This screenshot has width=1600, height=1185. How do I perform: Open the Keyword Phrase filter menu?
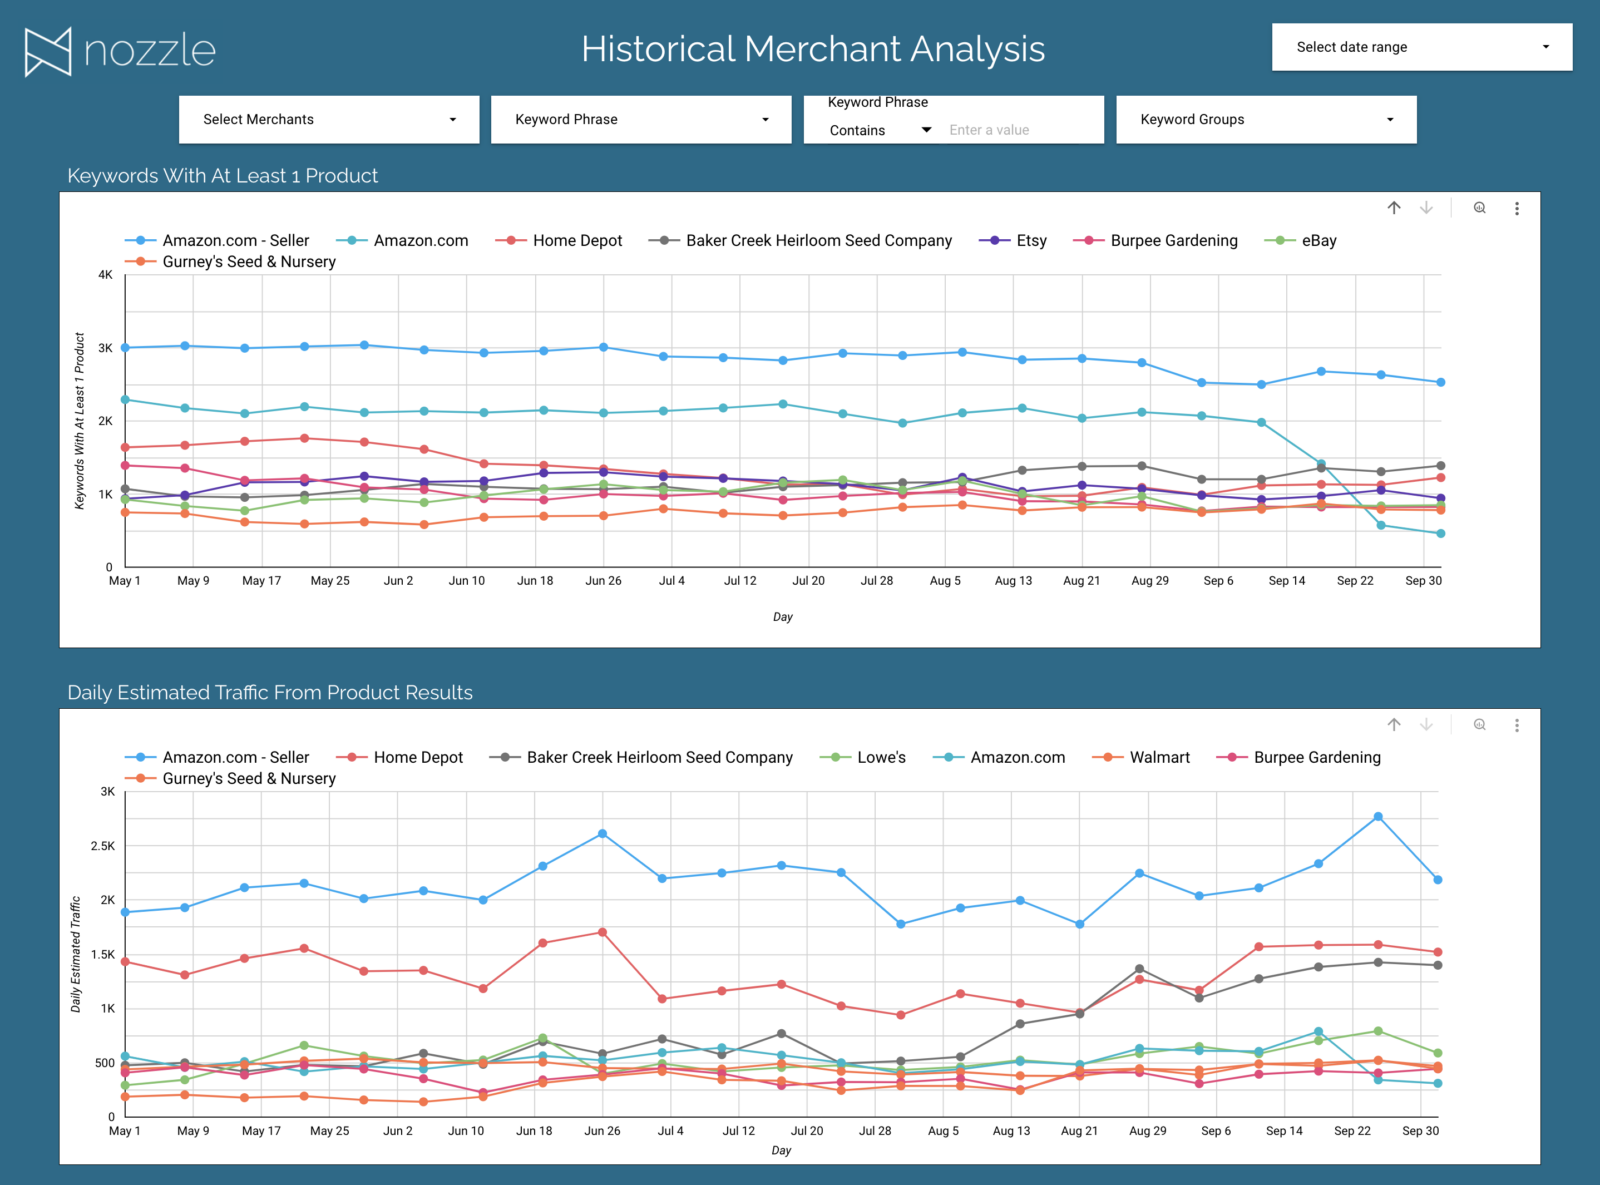pos(640,119)
